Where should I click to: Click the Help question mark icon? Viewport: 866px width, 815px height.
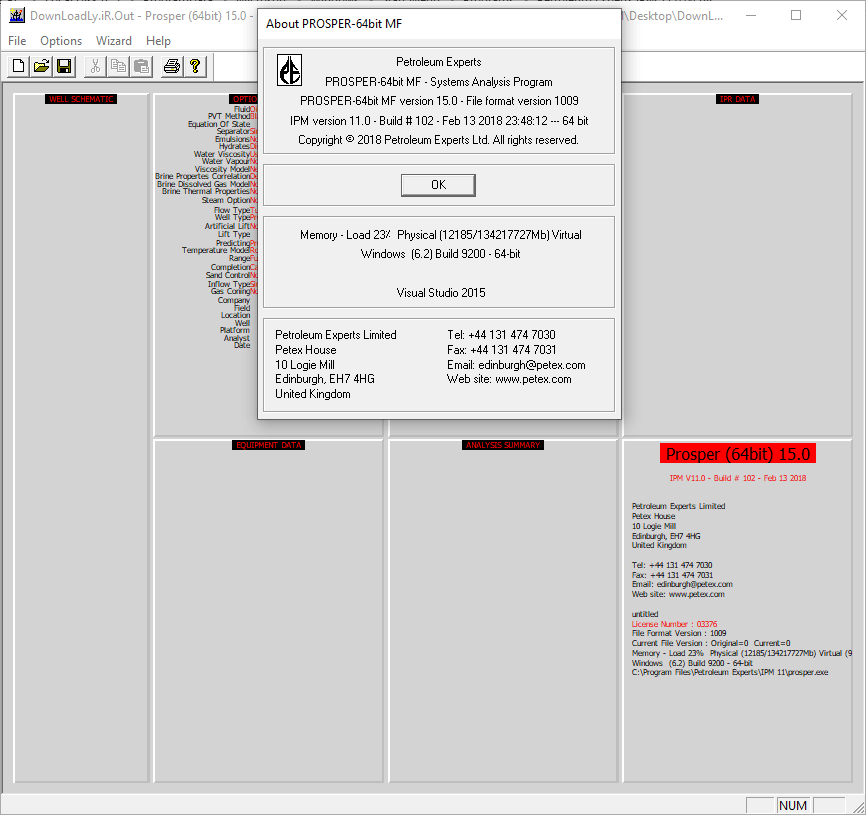click(x=195, y=66)
